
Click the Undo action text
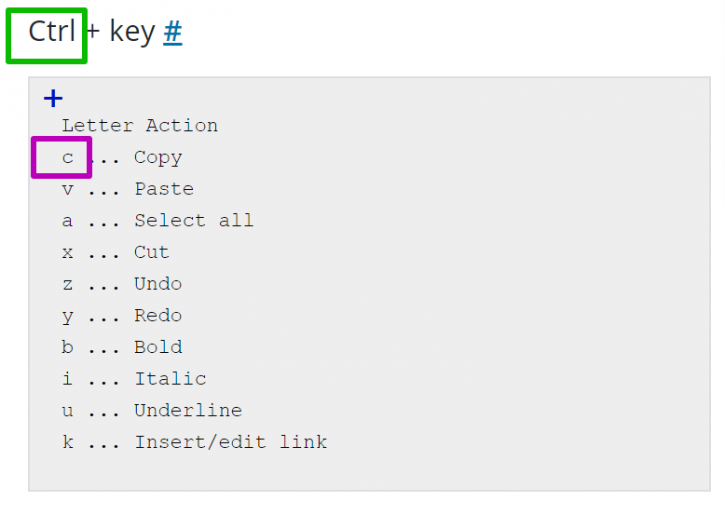tap(158, 283)
